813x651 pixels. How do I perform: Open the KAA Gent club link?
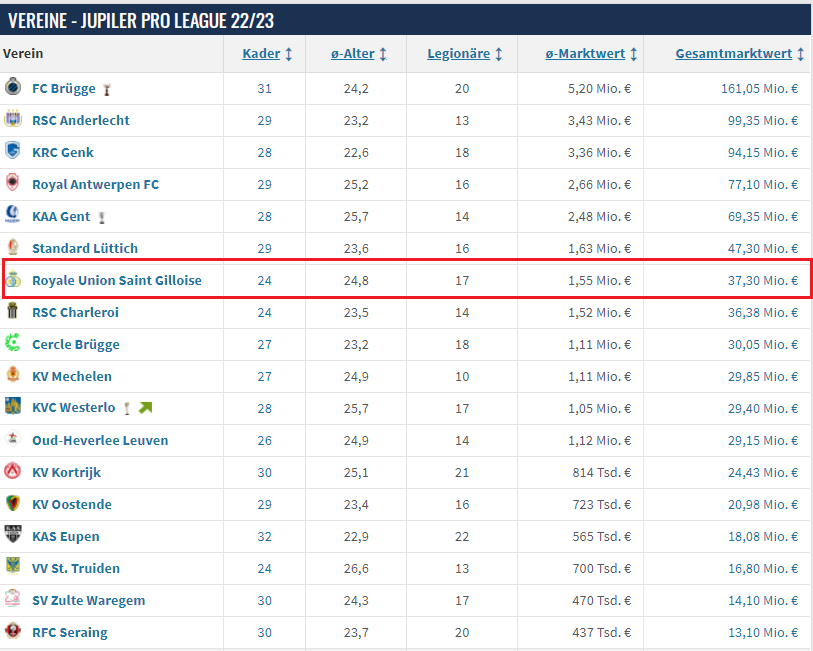tap(61, 217)
